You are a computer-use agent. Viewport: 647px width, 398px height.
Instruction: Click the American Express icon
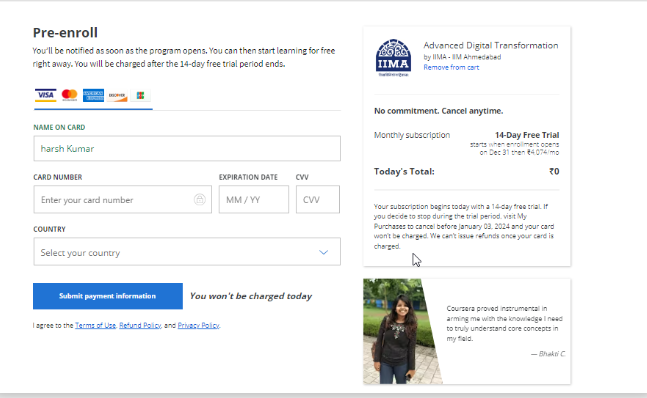coord(93,95)
